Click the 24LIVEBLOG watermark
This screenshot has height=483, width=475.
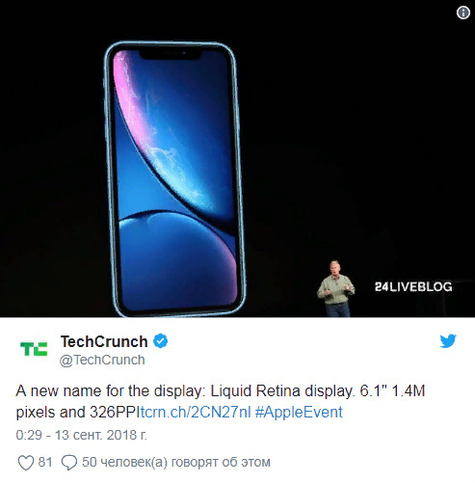pos(413,287)
